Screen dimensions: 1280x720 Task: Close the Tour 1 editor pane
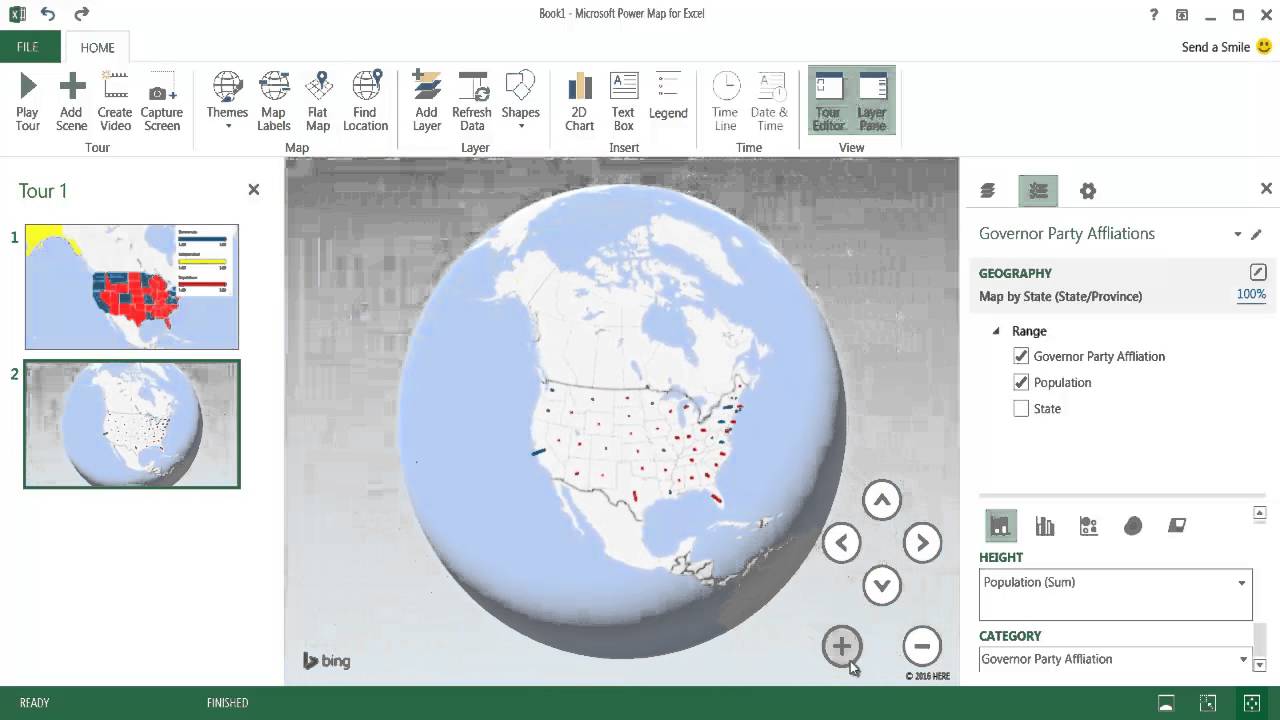point(254,189)
